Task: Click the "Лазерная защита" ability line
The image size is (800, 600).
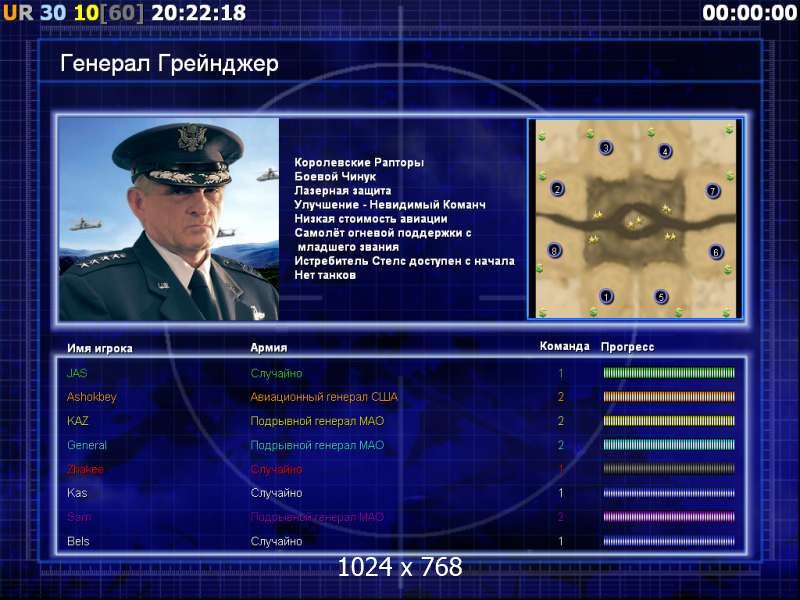Action: [x=343, y=191]
